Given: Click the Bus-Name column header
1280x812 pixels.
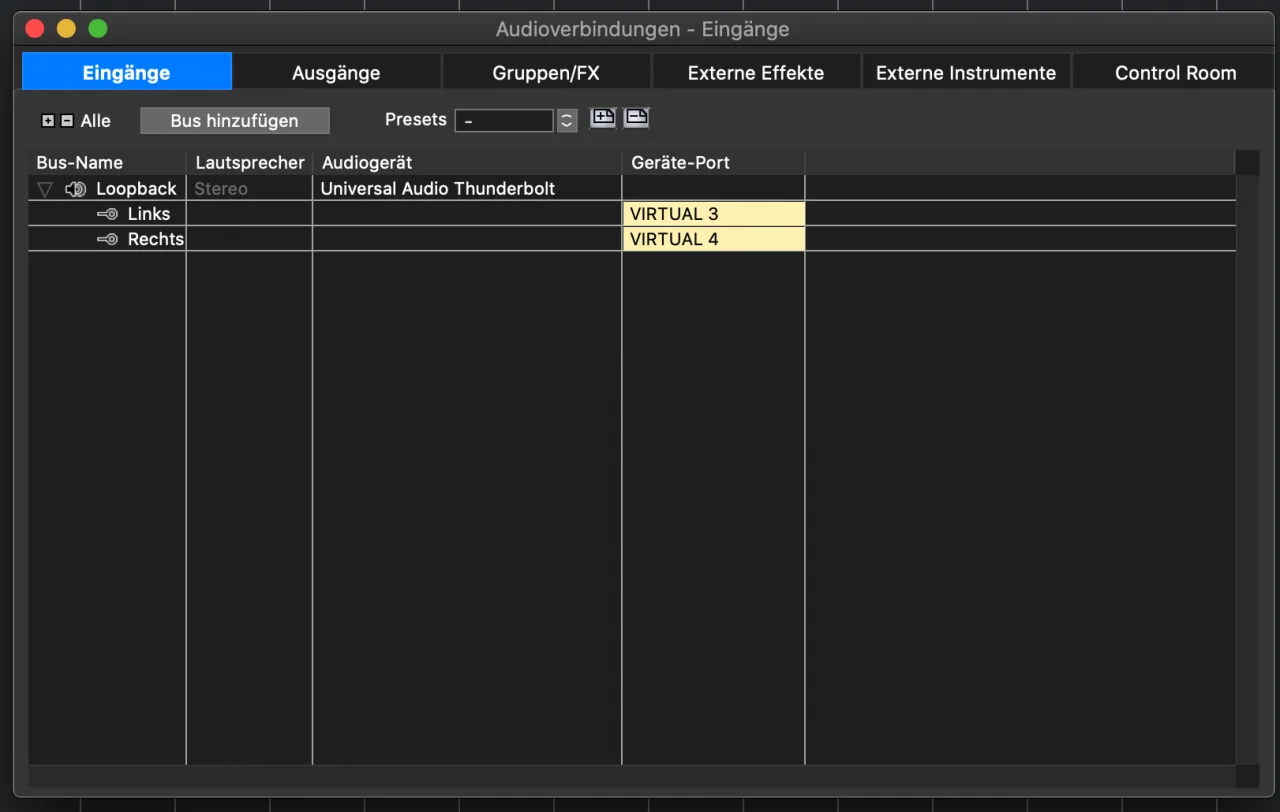Looking at the screenshot, I should pos(80,163).
